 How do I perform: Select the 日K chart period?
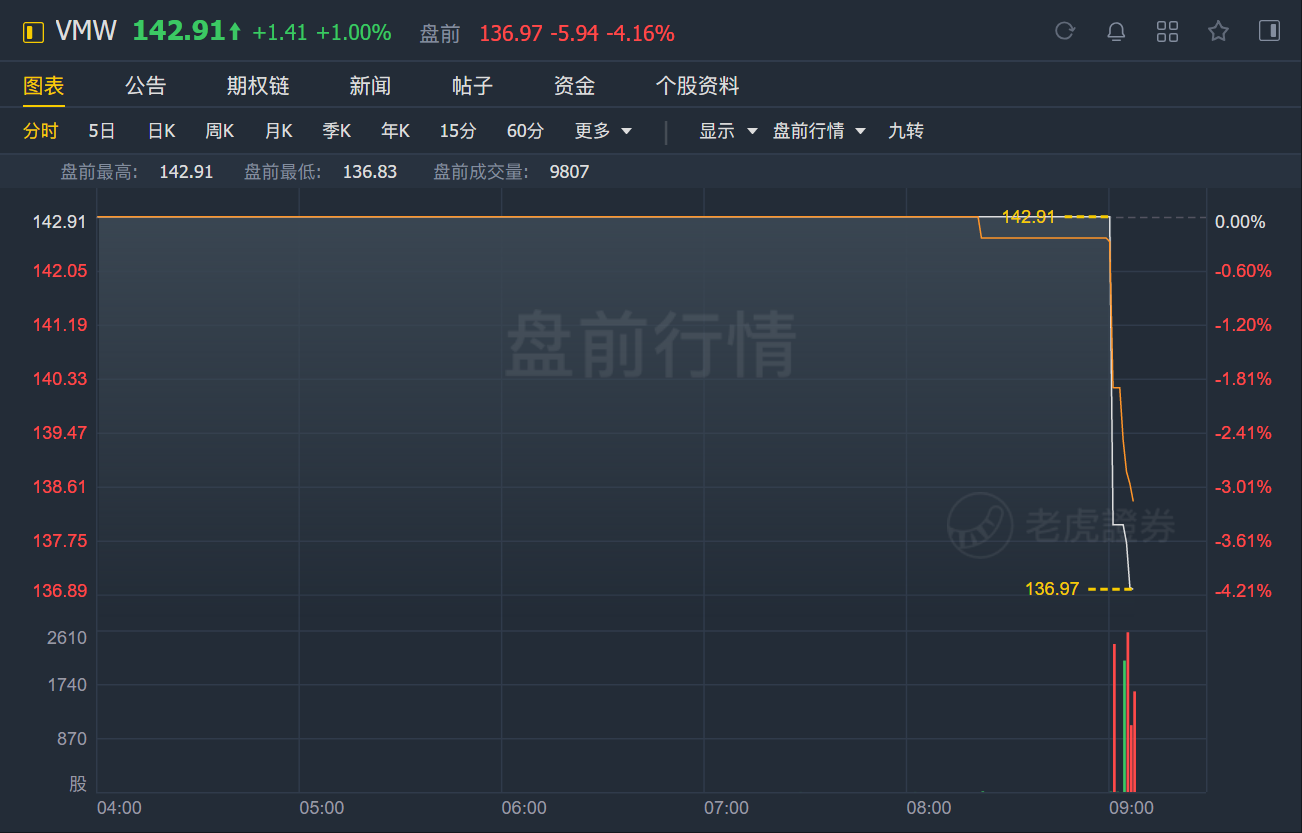[x=161, y=131]
